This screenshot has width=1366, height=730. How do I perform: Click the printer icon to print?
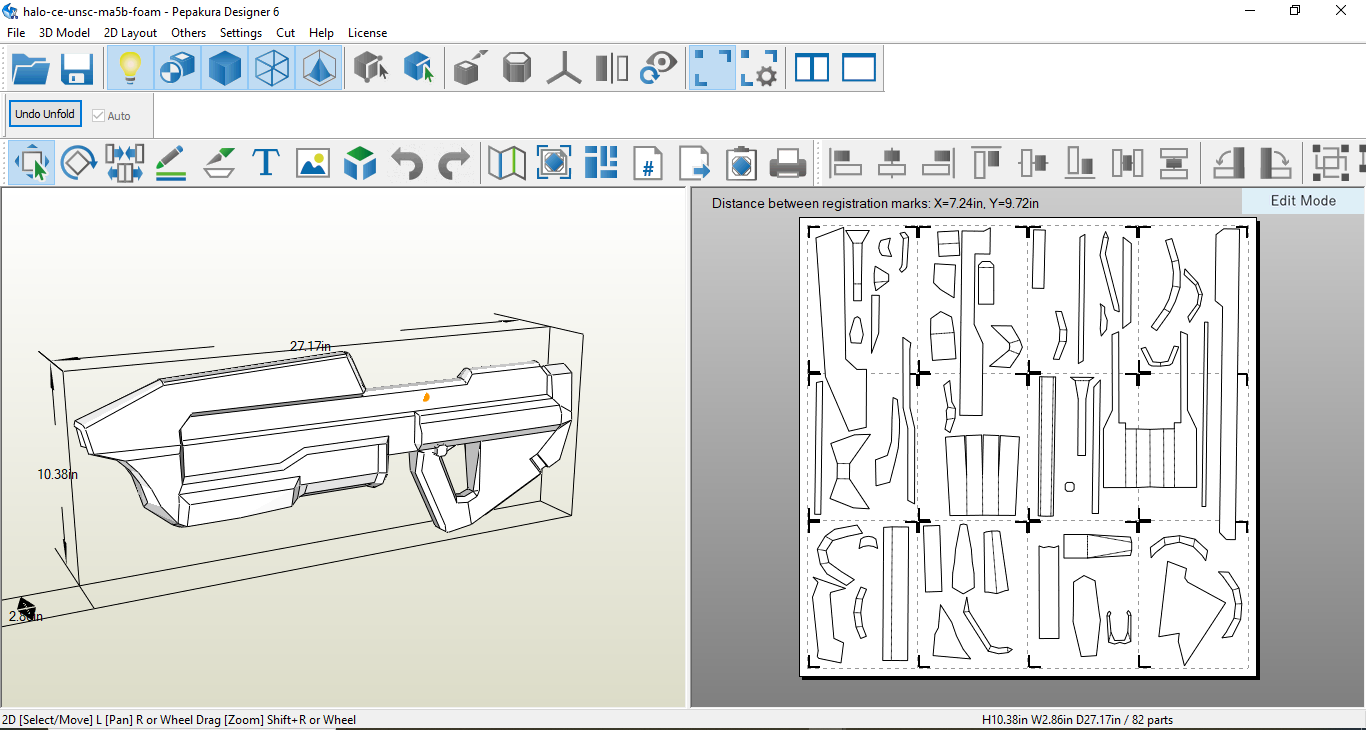pyautogui.click(x=787, y=162)
